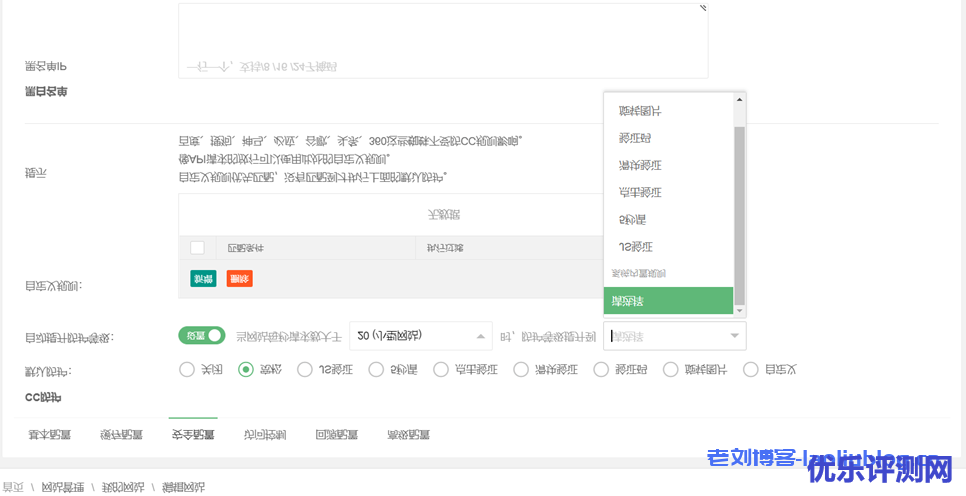Pick the highlighted green 请选择 option in the list
Viewport: 966px width, 496px height.
point(668,301)
